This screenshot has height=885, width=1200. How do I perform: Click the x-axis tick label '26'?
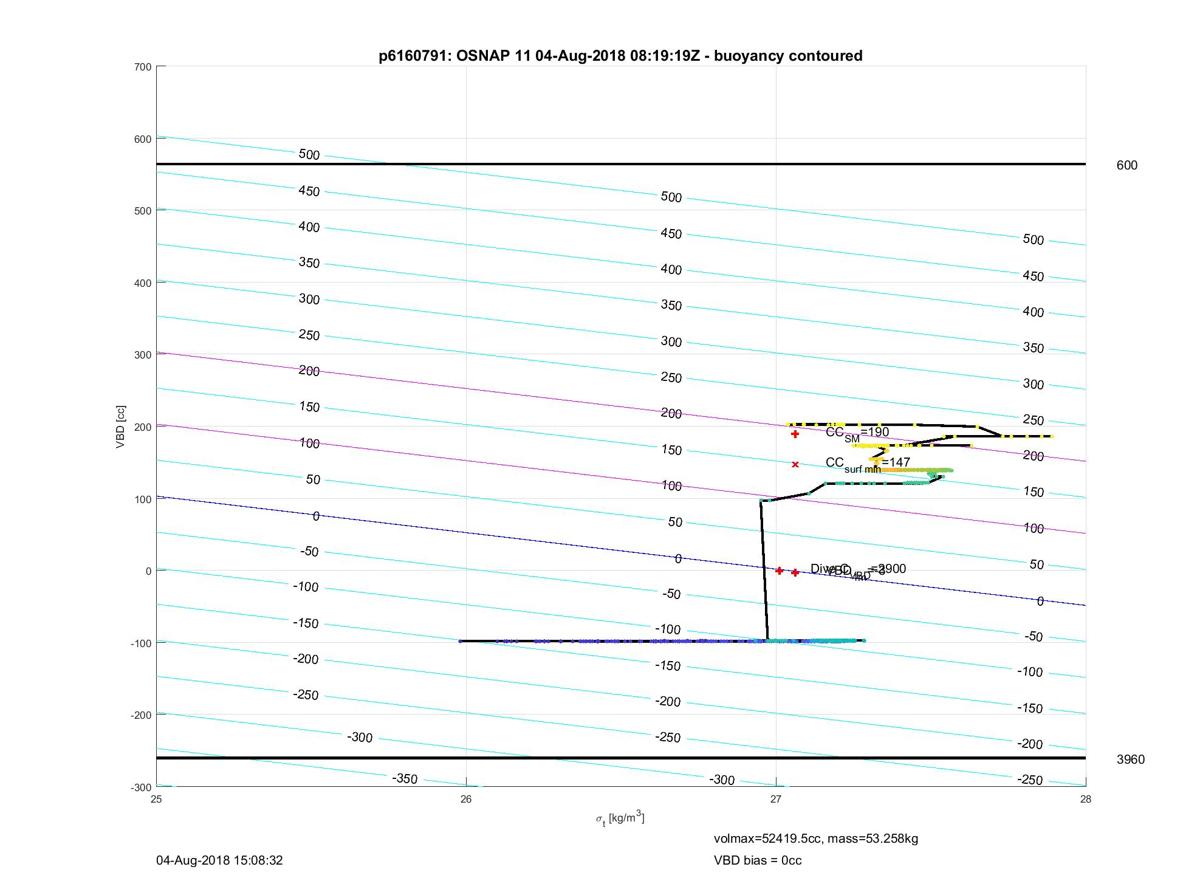click(466, 798)
